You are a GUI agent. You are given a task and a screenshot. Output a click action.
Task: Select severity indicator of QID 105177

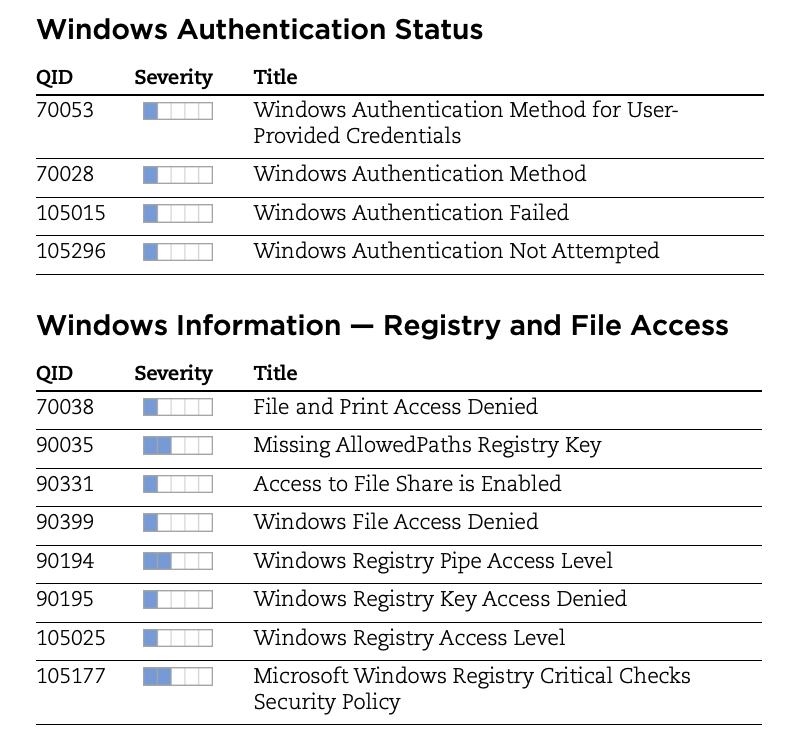[178, 677]
